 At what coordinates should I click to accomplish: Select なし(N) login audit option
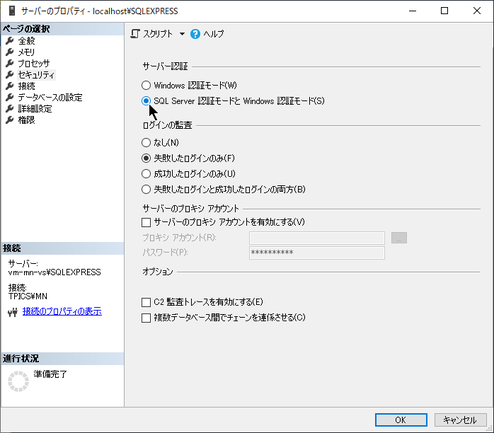click(x=146, y=143)
